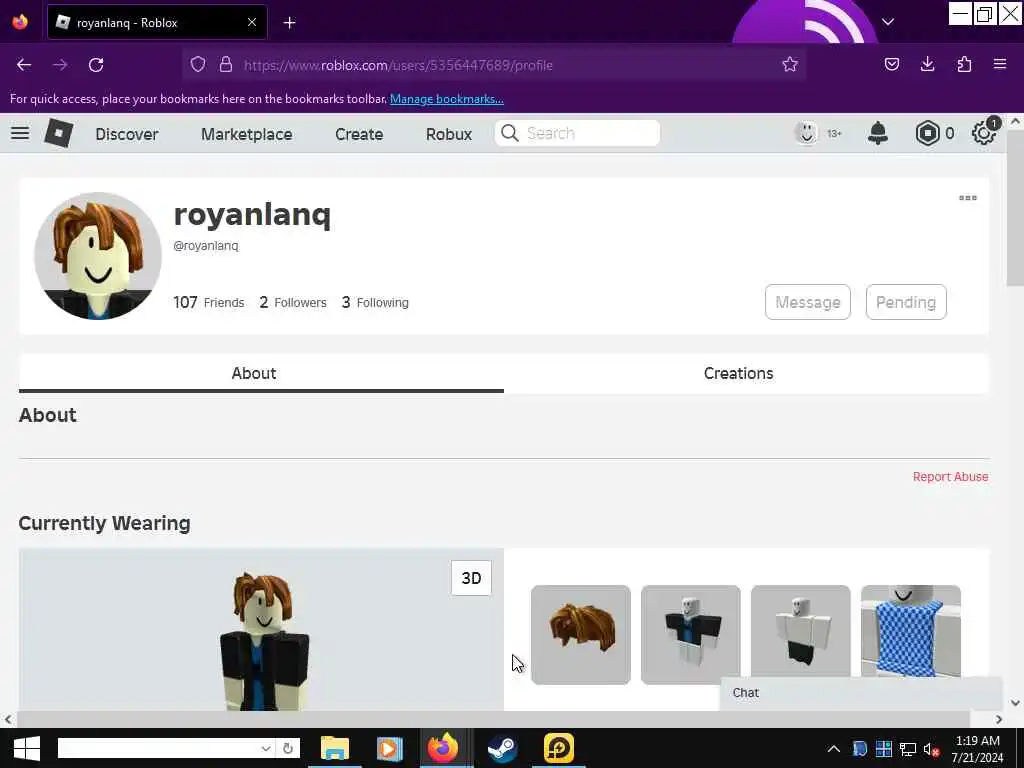The height and width of the screenshot is (768, 1024).
Task: Show hidden system tray icons
Action: point(833,749)
